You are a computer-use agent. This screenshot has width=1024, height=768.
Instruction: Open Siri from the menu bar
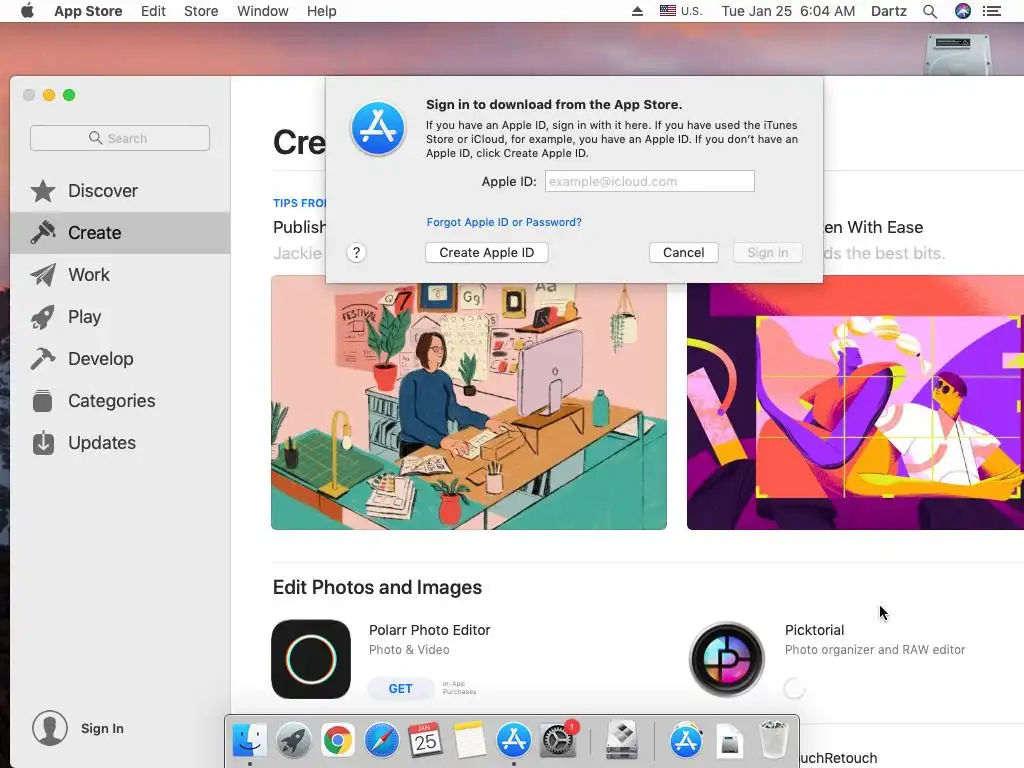tap(963, 11)
